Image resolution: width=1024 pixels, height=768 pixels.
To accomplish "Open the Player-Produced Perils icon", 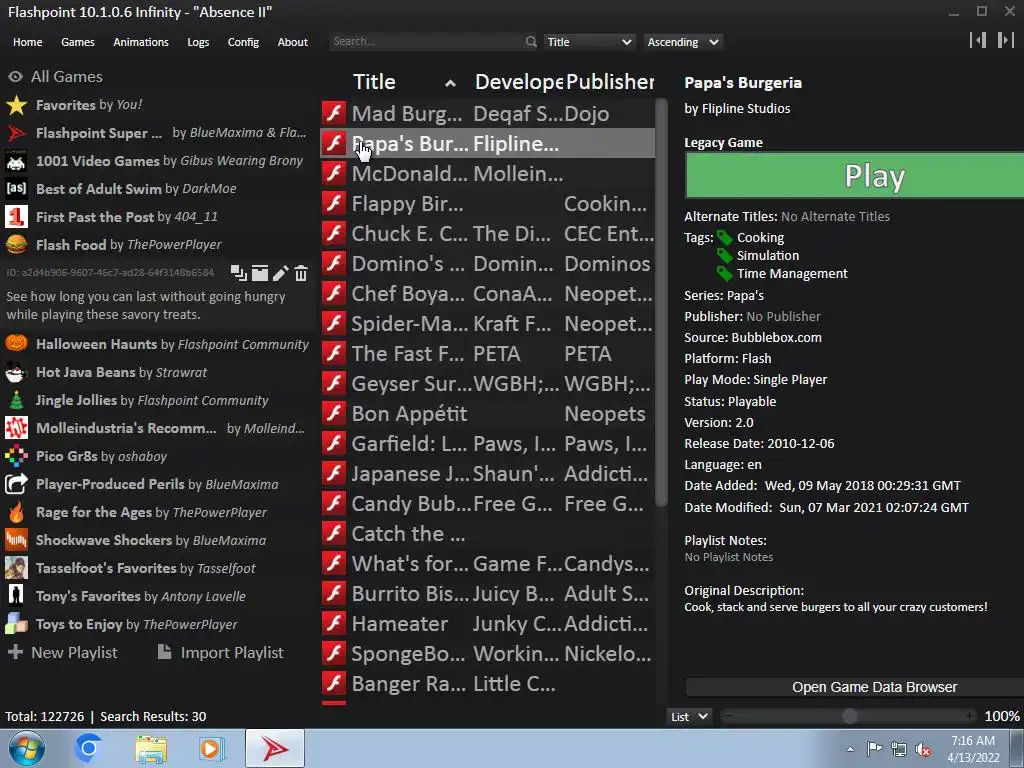I will (16, 484).
